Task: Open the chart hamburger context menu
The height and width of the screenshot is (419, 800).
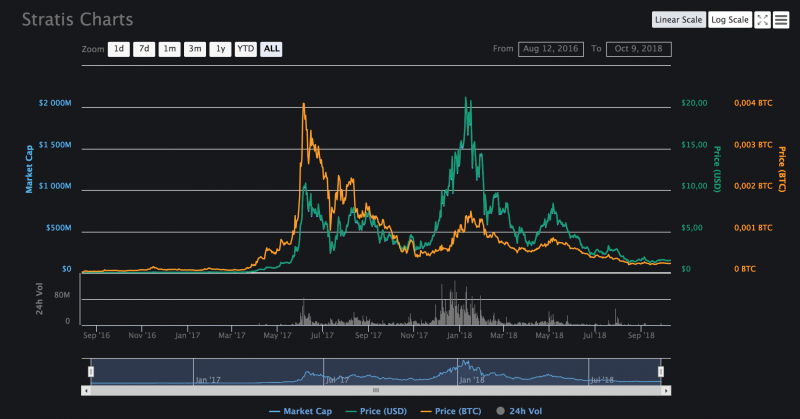Action: [781, 20]
